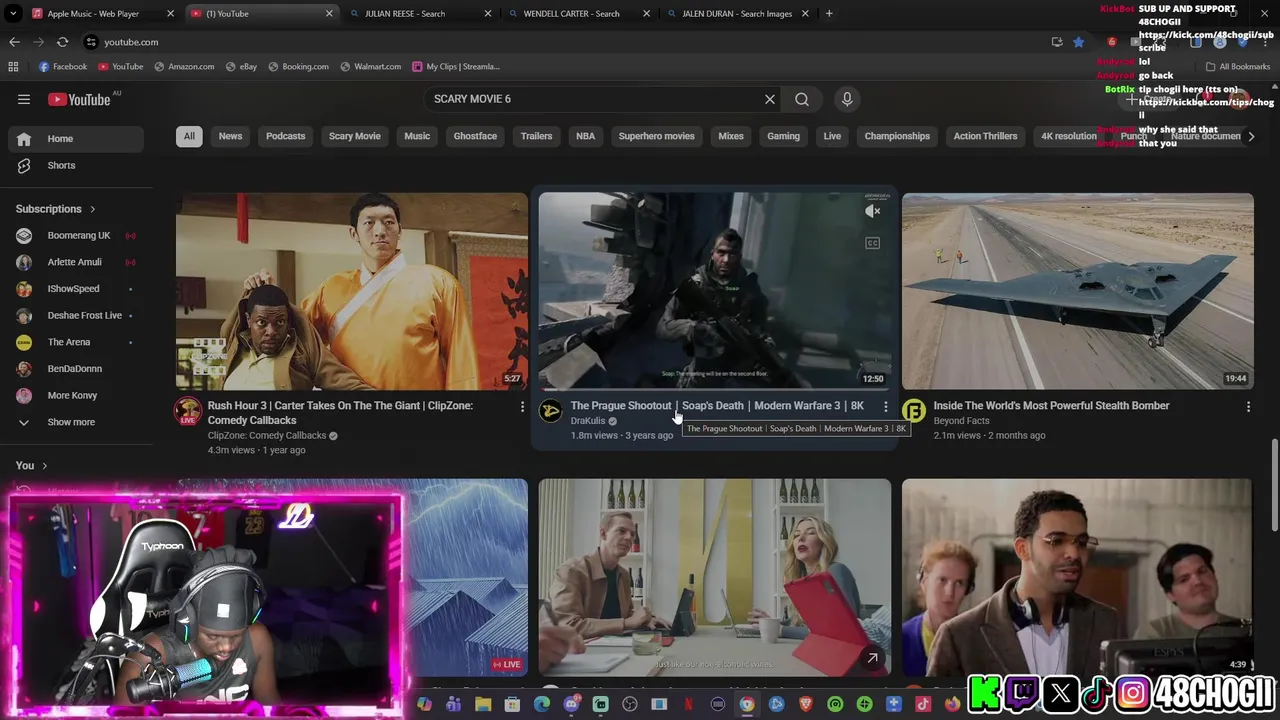The image size is (1280, 720).
Task: Open Brave browser in the taskbar
Action: [806, 705]
